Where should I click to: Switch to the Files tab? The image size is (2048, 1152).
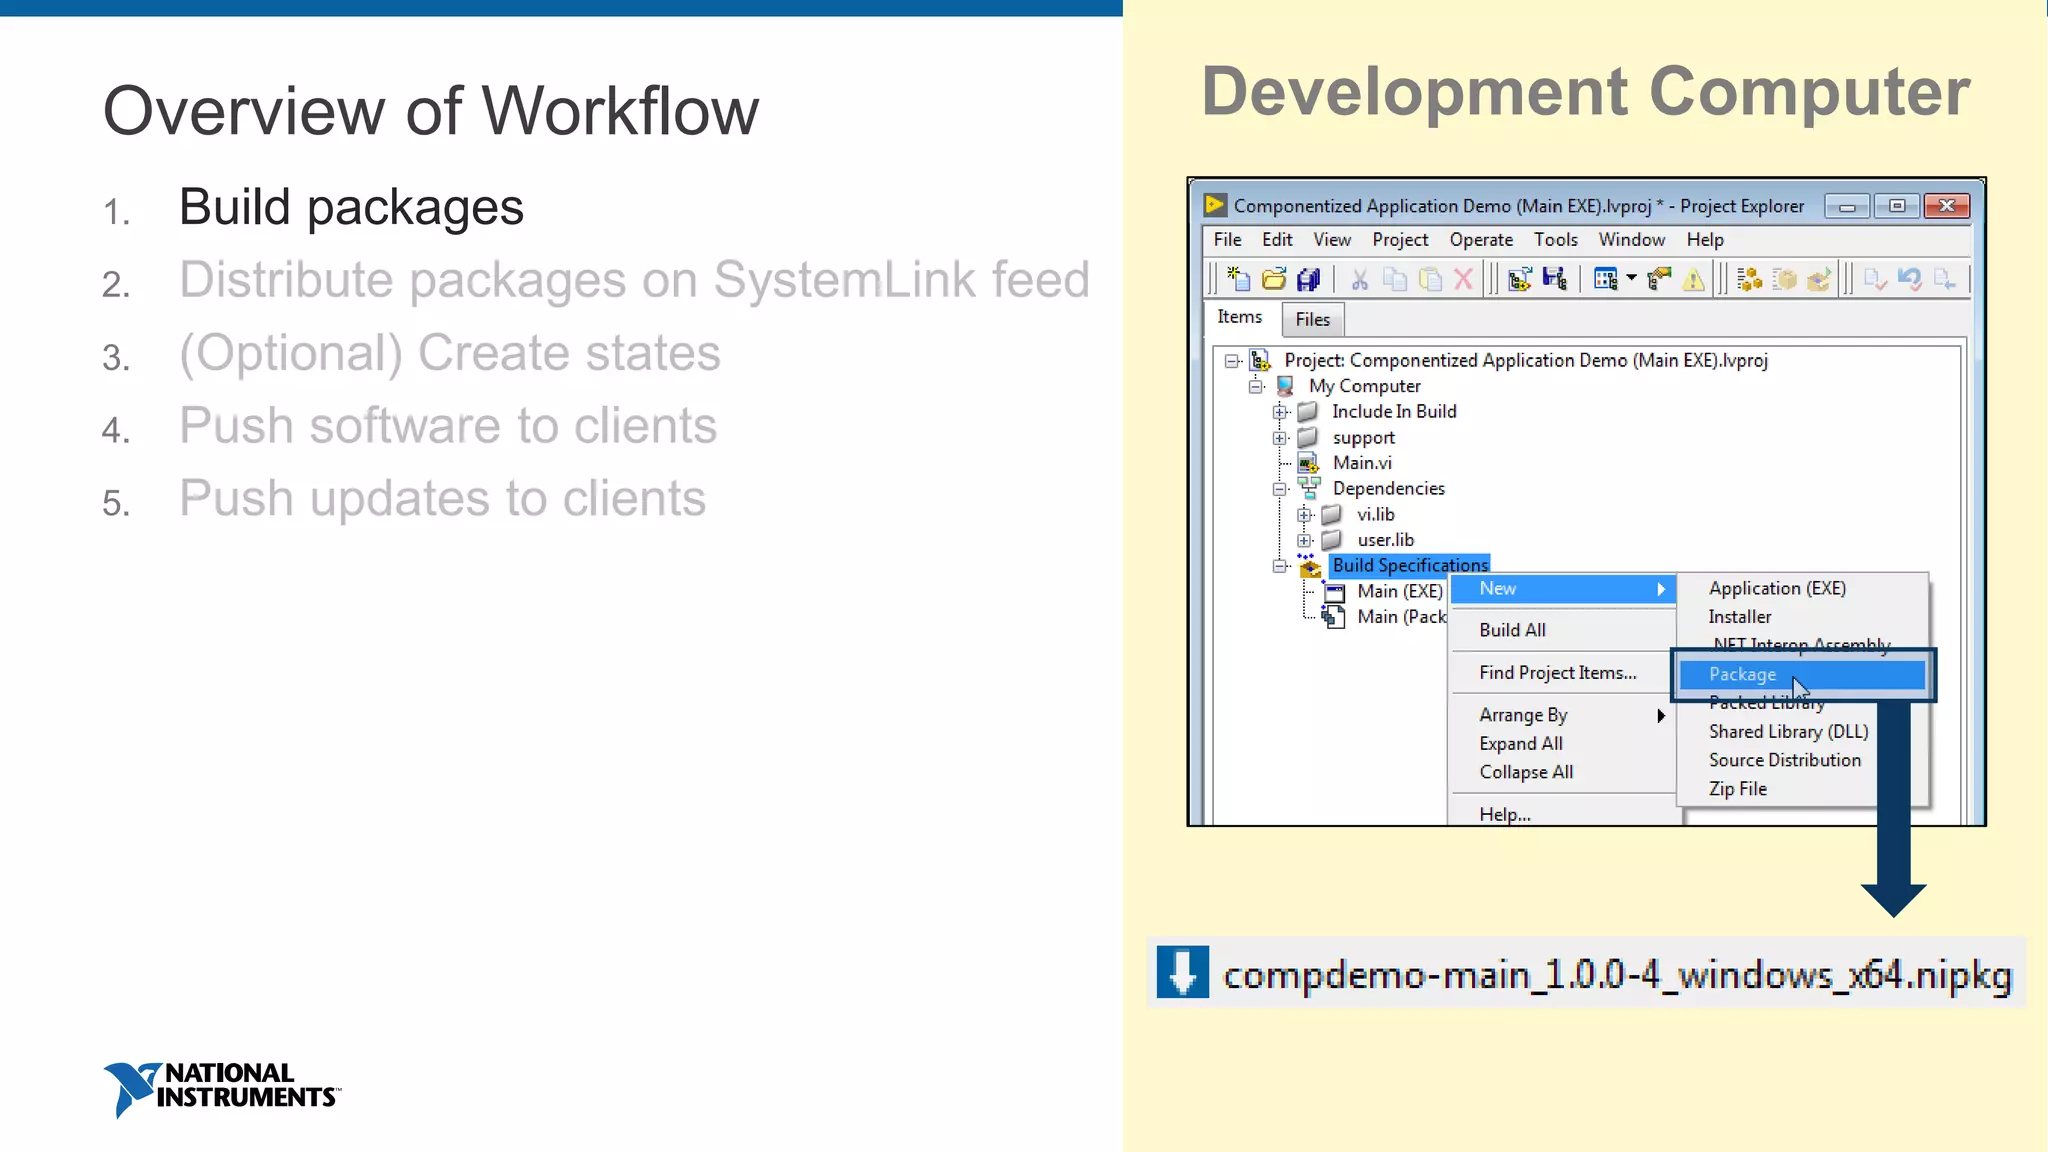(1313, 319)
